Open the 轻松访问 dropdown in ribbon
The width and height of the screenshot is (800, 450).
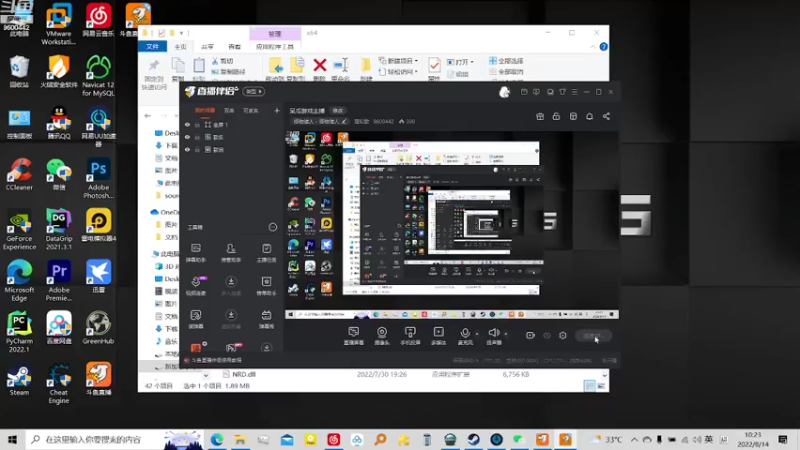coord(398,72)
